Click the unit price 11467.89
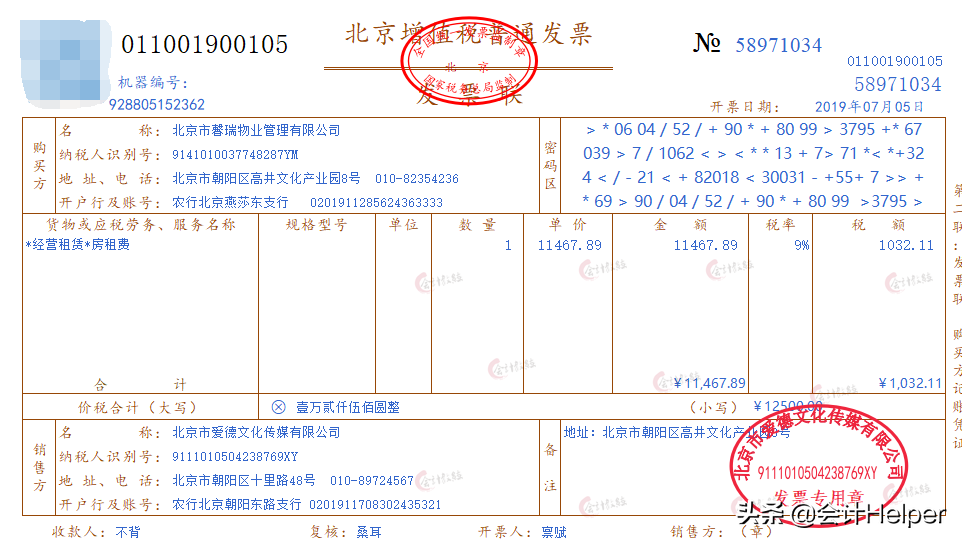 (569, 246)
